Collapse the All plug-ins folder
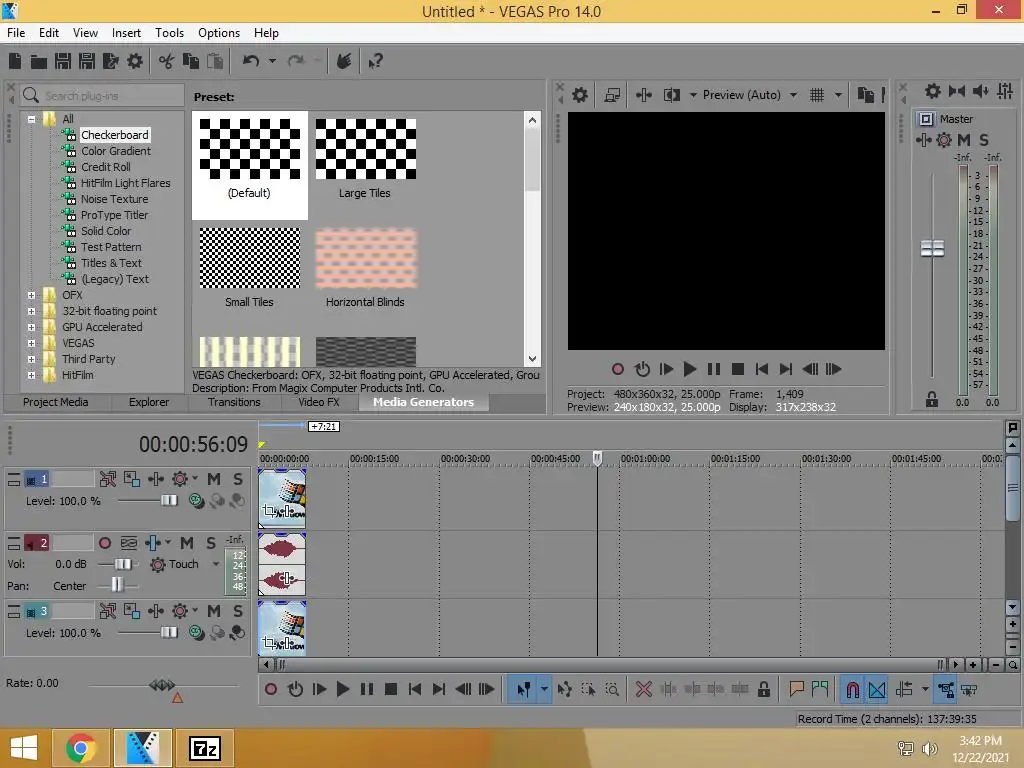Viewport: 1024px width, 768px height. [x=31, y=120]
